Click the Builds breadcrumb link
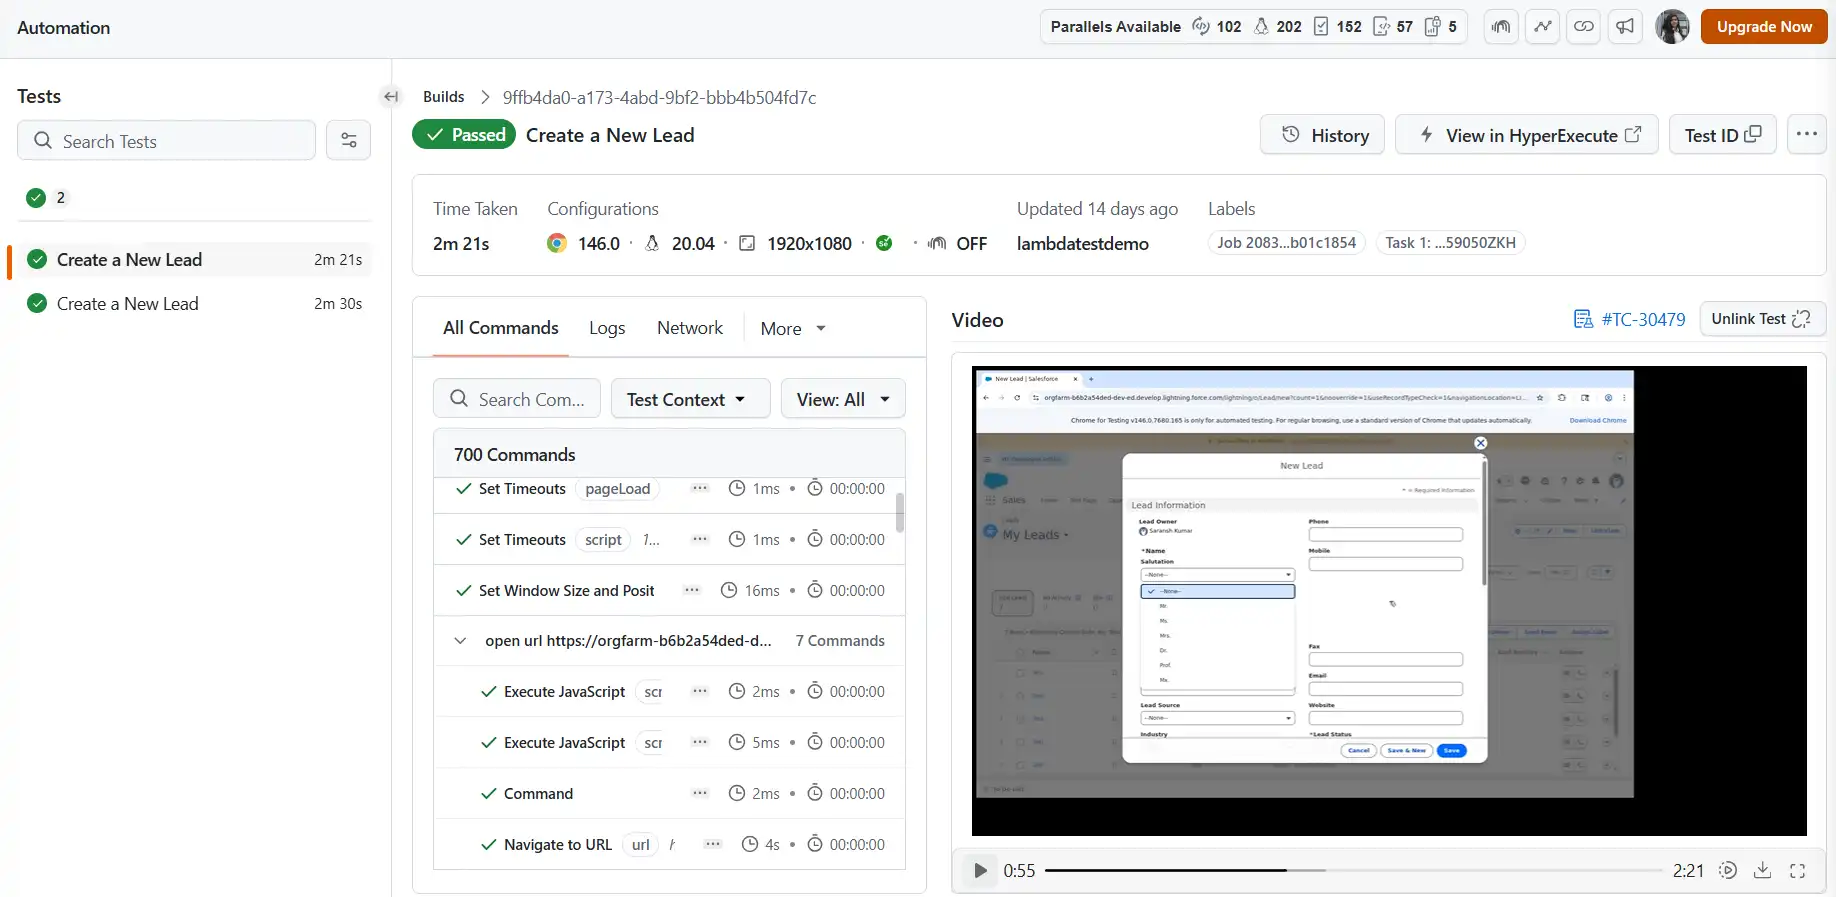 [x=443, y=97]
